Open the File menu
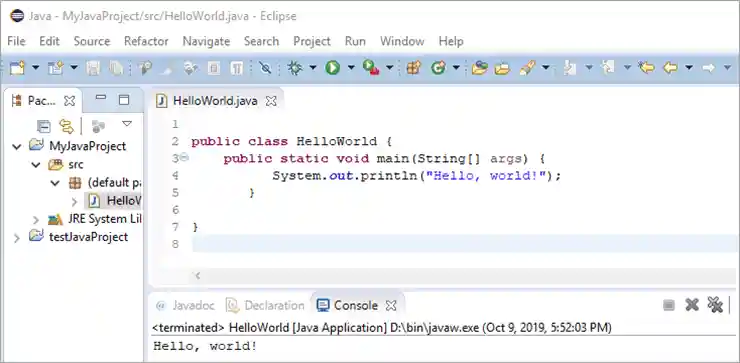The width and height of the screenshot is (740, 363). pos(16,42)
